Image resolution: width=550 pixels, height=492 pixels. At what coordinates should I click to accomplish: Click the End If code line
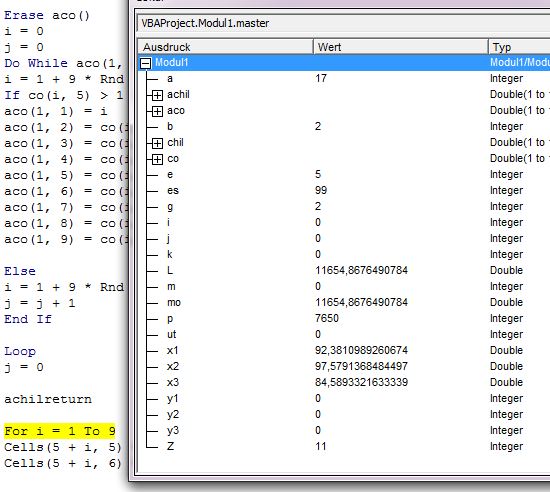(x=28, y=319)
